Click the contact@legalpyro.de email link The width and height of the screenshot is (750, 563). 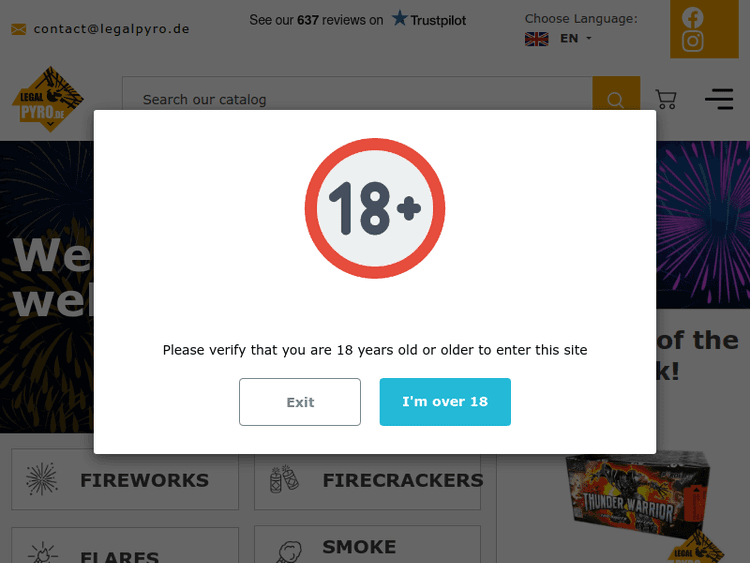tap(111, 29)
